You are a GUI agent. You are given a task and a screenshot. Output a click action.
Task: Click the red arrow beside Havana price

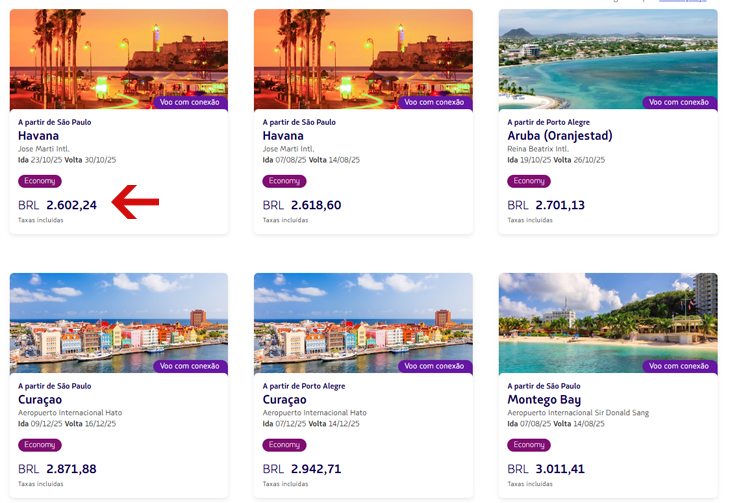point(135,202)
